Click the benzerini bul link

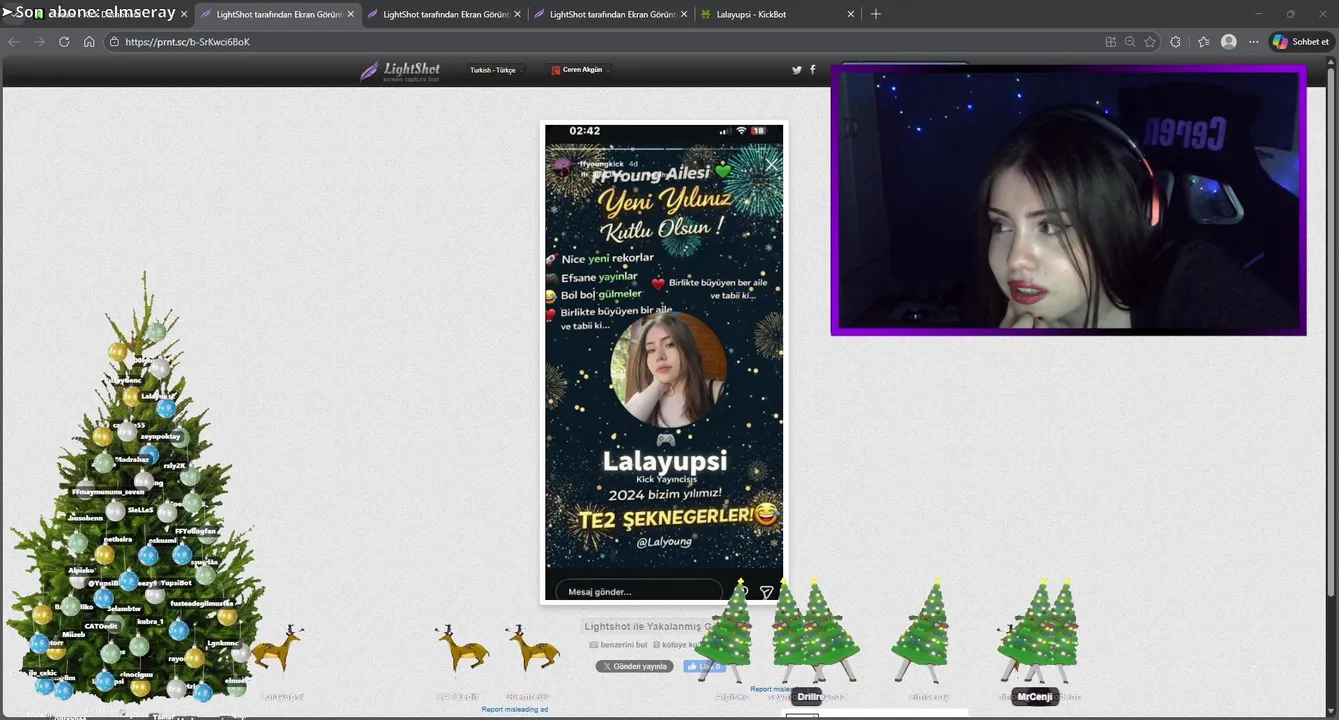tap(618, 645)
